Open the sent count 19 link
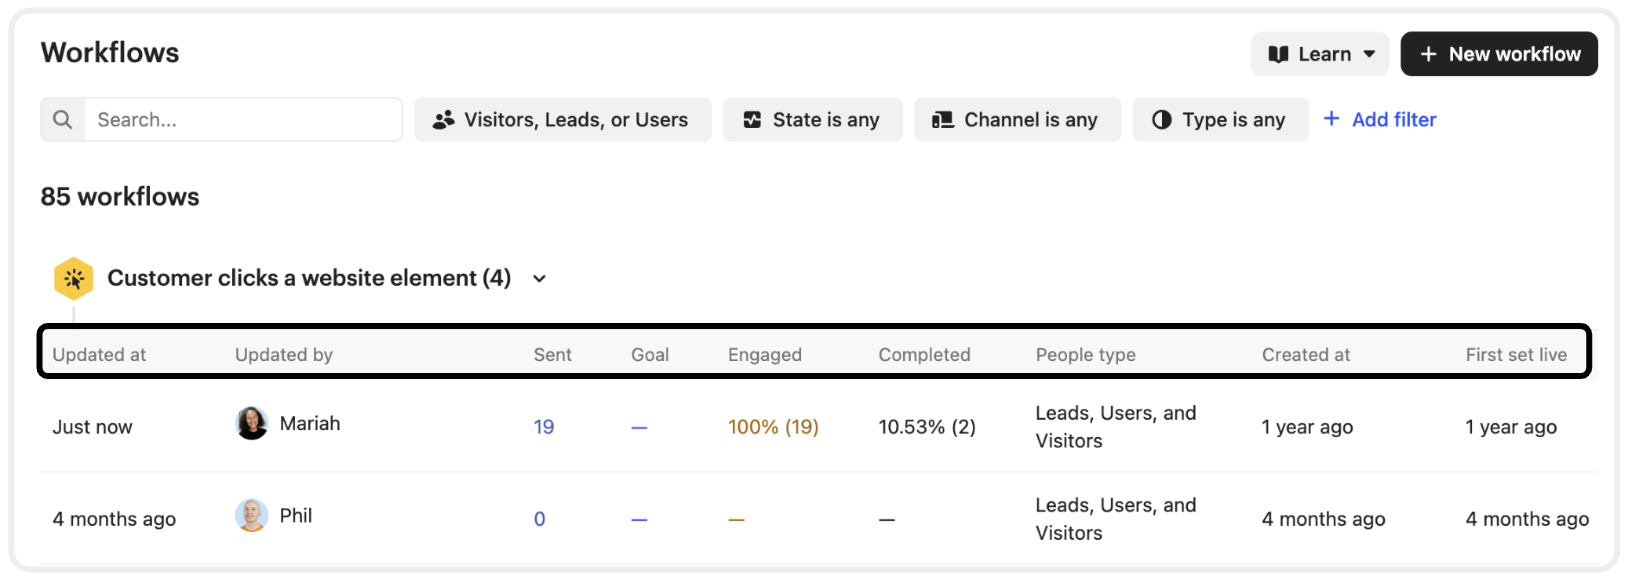The height and width of the screenshot is (580, 1628). [x=544, y=427]
